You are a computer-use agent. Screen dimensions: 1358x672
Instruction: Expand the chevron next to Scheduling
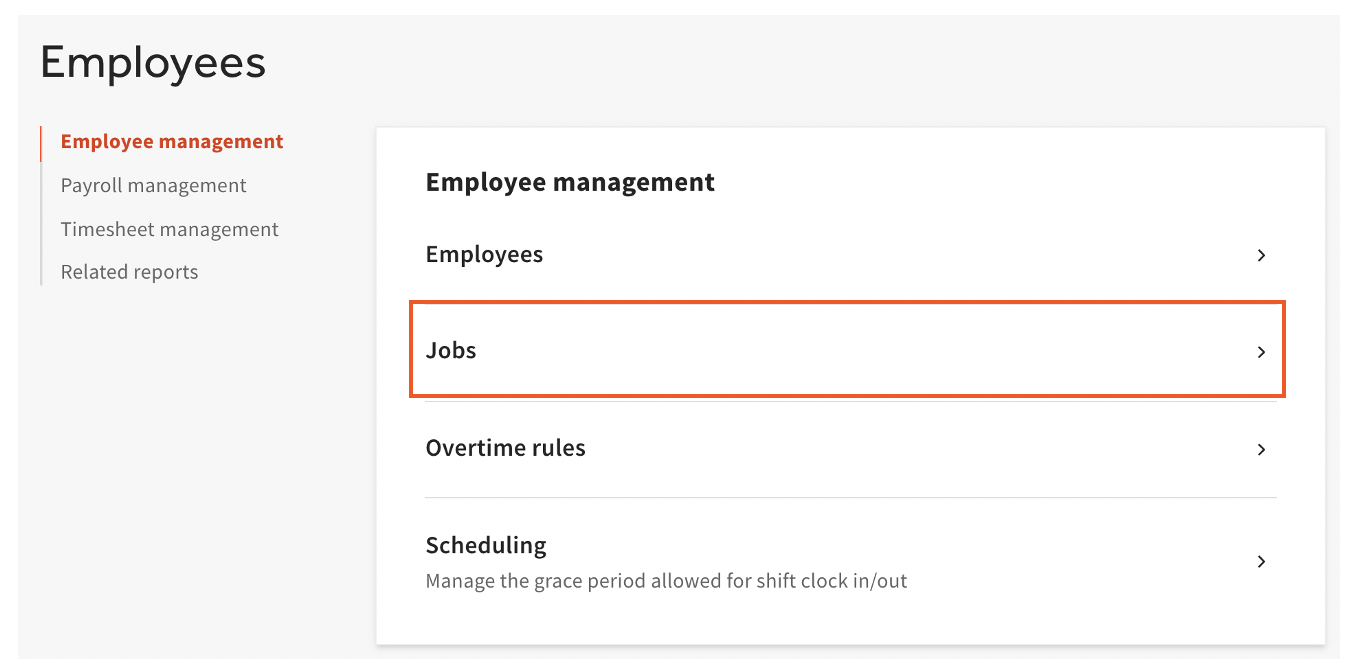pos(1261,561)
